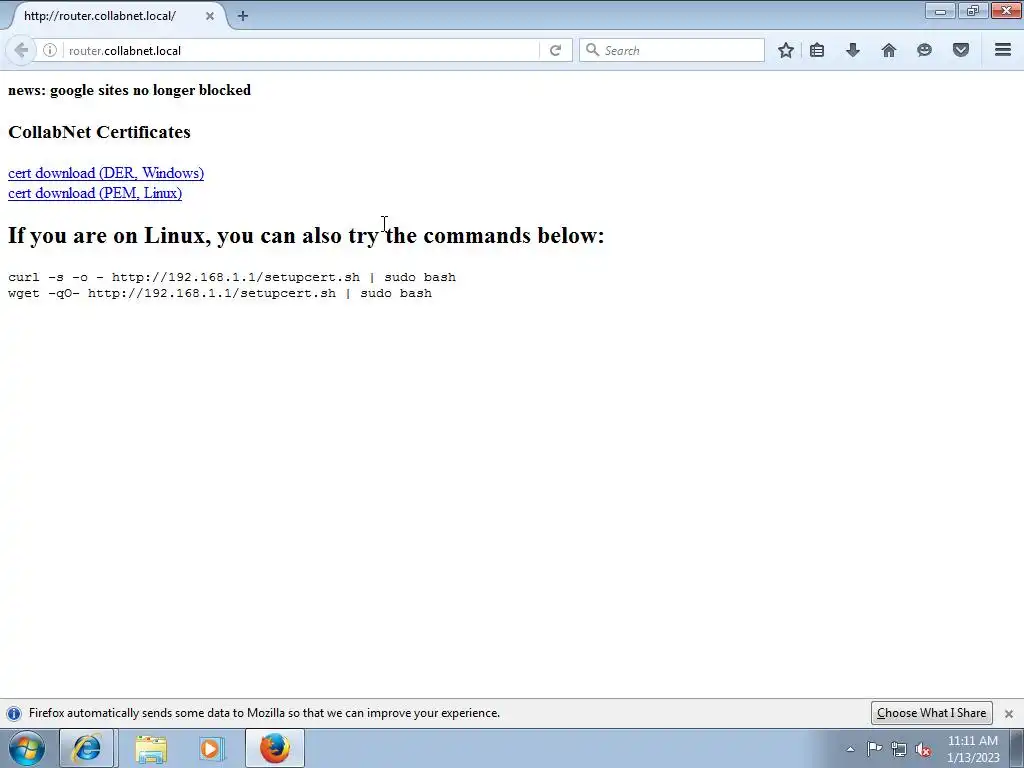Open Action Center flag icon
Image resolution: width=1024 pixels, height=768 pixels.
tap(874, 749)
